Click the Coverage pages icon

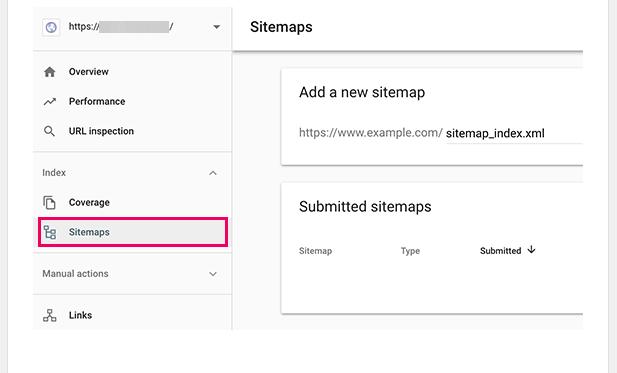click(49, 203)
